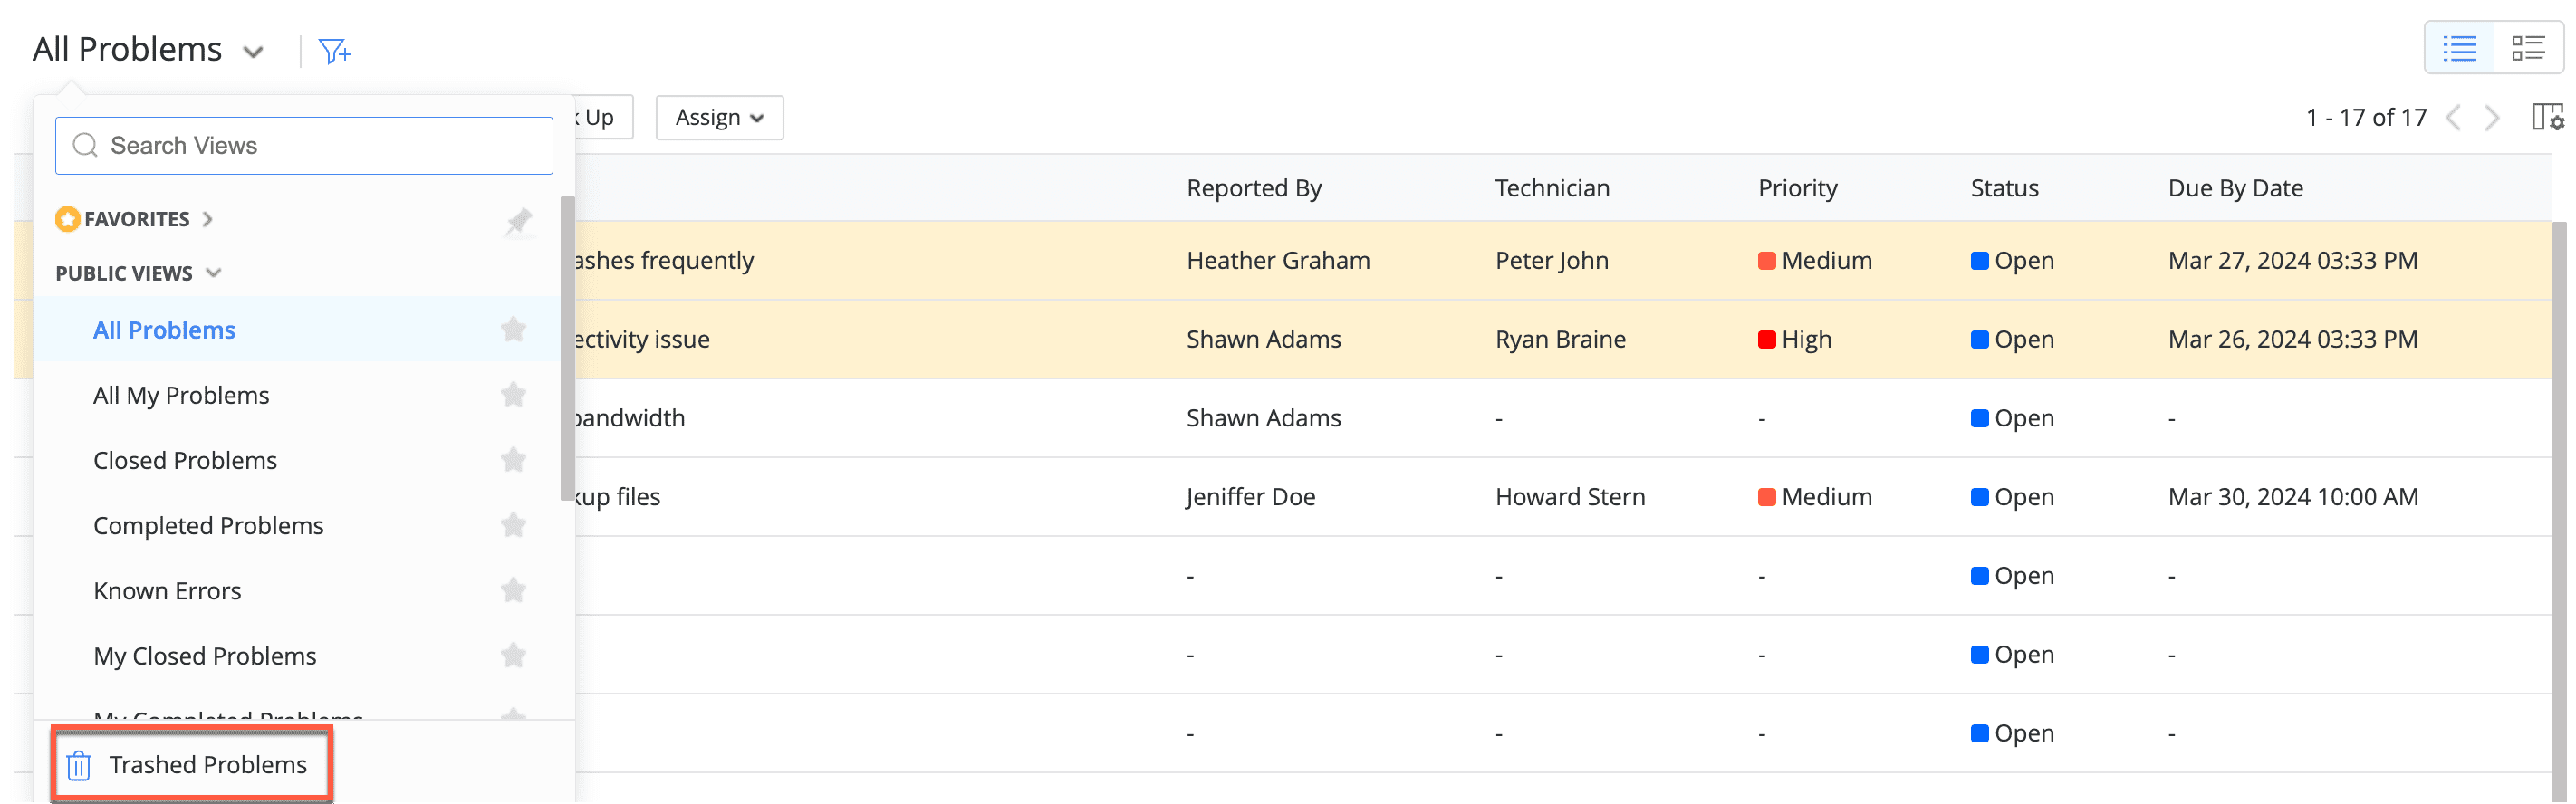Viewport: 2576px width, 804px height.
Task: Favorite the All Problems view star
Action: coord(513,330)
